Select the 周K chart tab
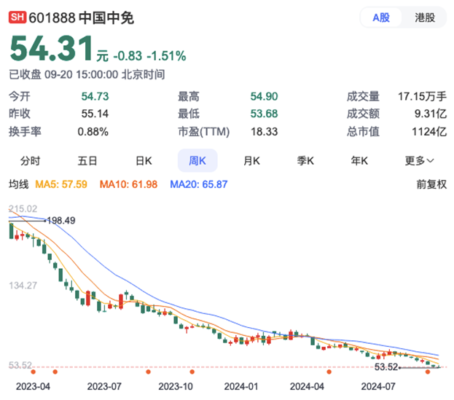454x400 pixels. tap(197, 161)
